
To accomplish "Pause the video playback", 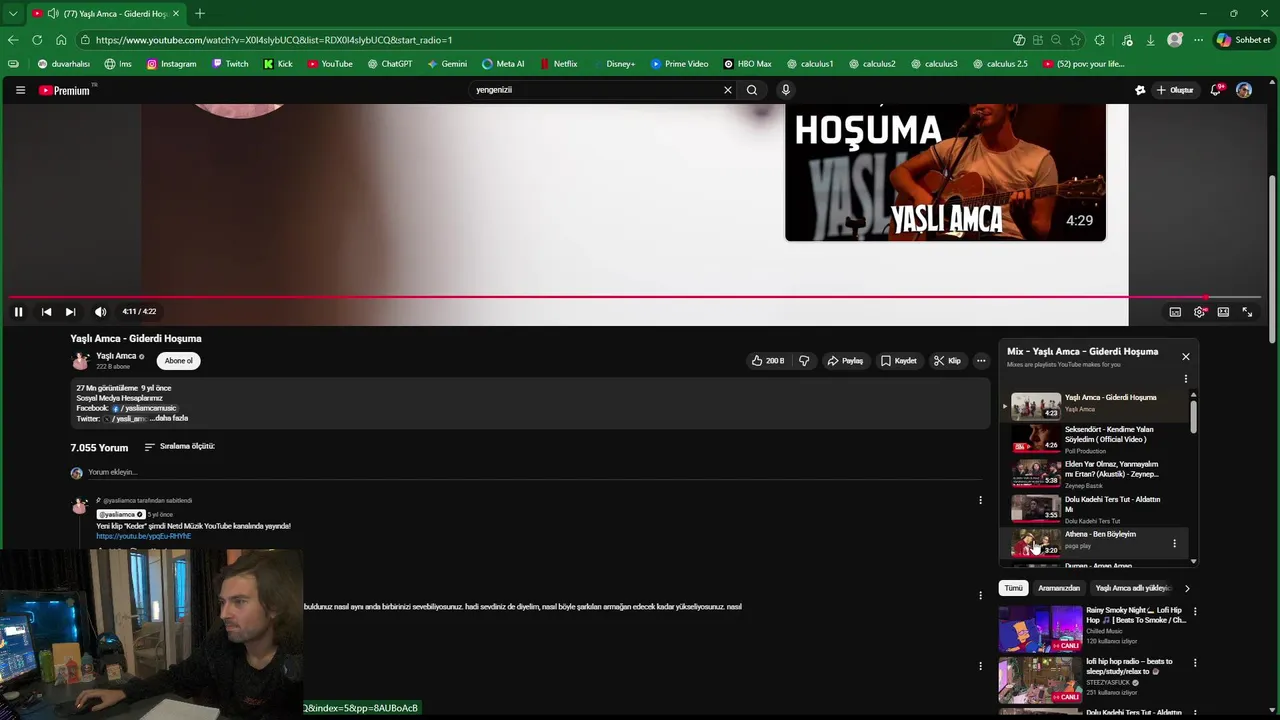I will (18, 312).
